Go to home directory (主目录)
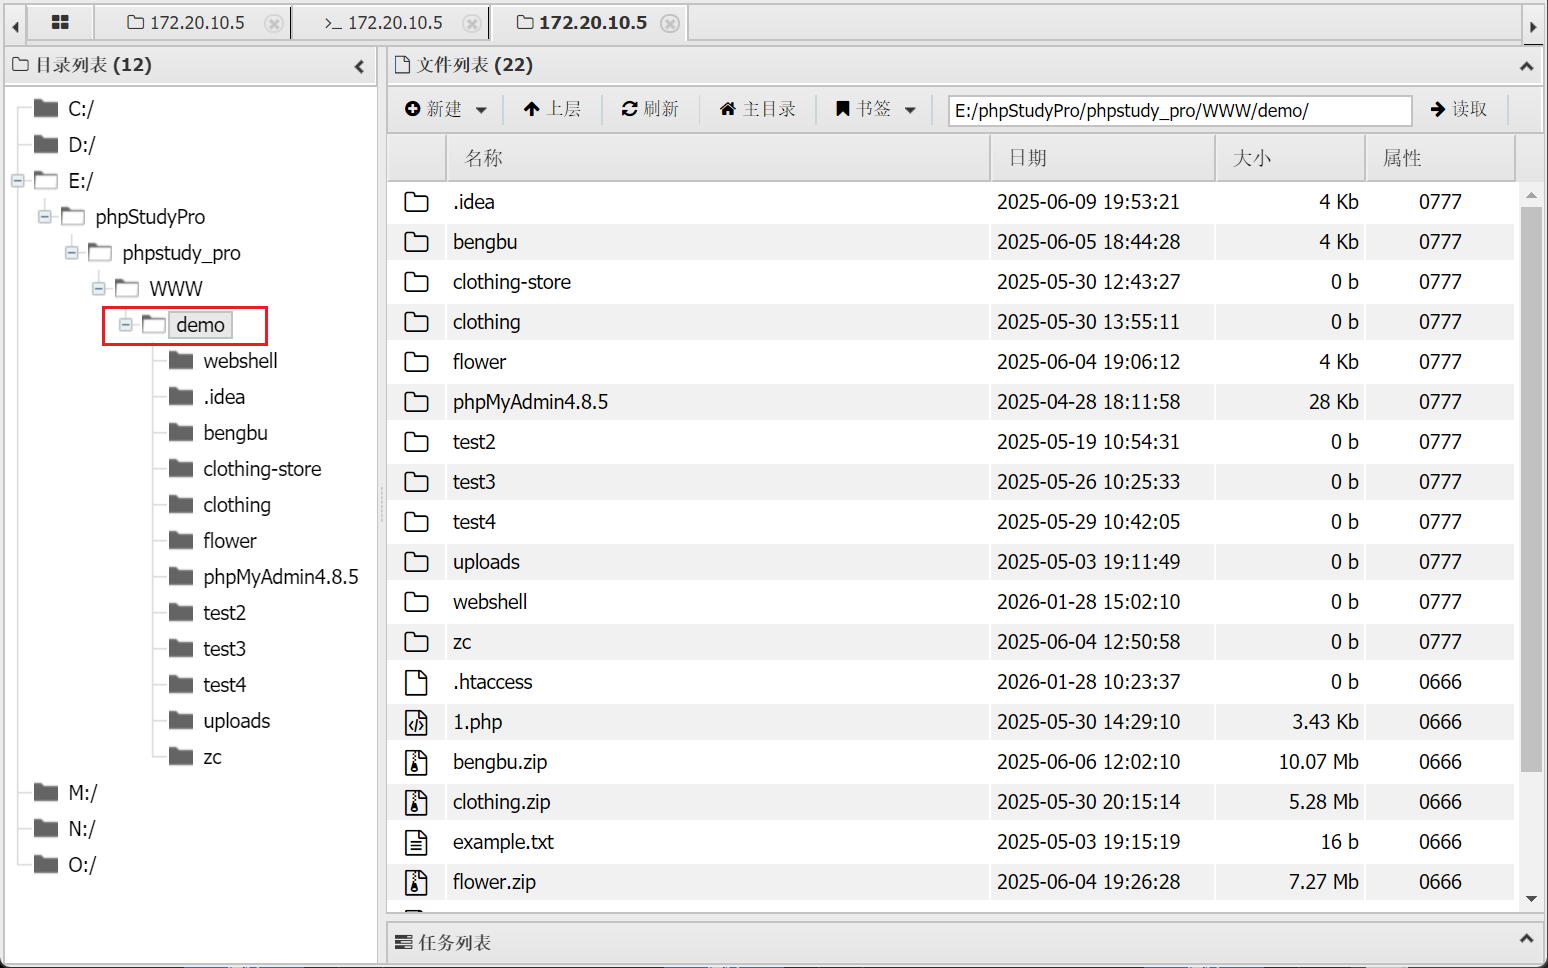The image size is (1548, 968). [758, 109]
